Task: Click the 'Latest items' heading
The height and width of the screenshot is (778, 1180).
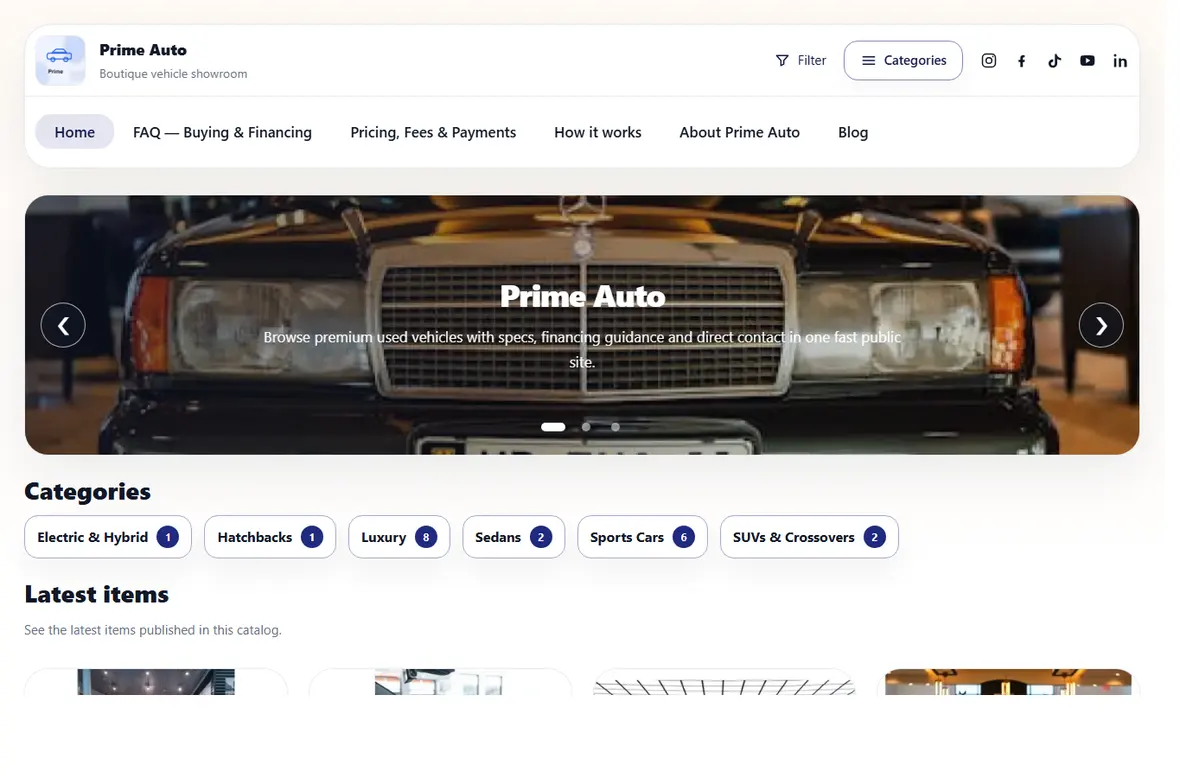Action: point(96,594)
